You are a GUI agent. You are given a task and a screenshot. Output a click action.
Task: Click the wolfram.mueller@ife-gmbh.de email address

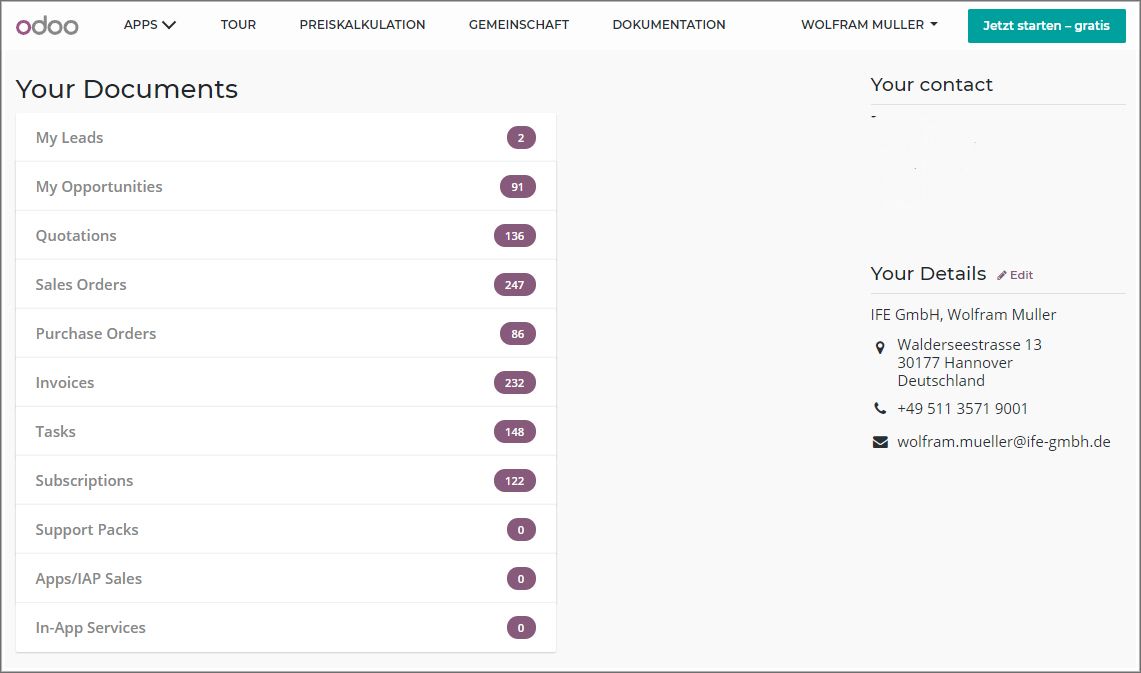pyautogui.click(x=1004, y=442)
